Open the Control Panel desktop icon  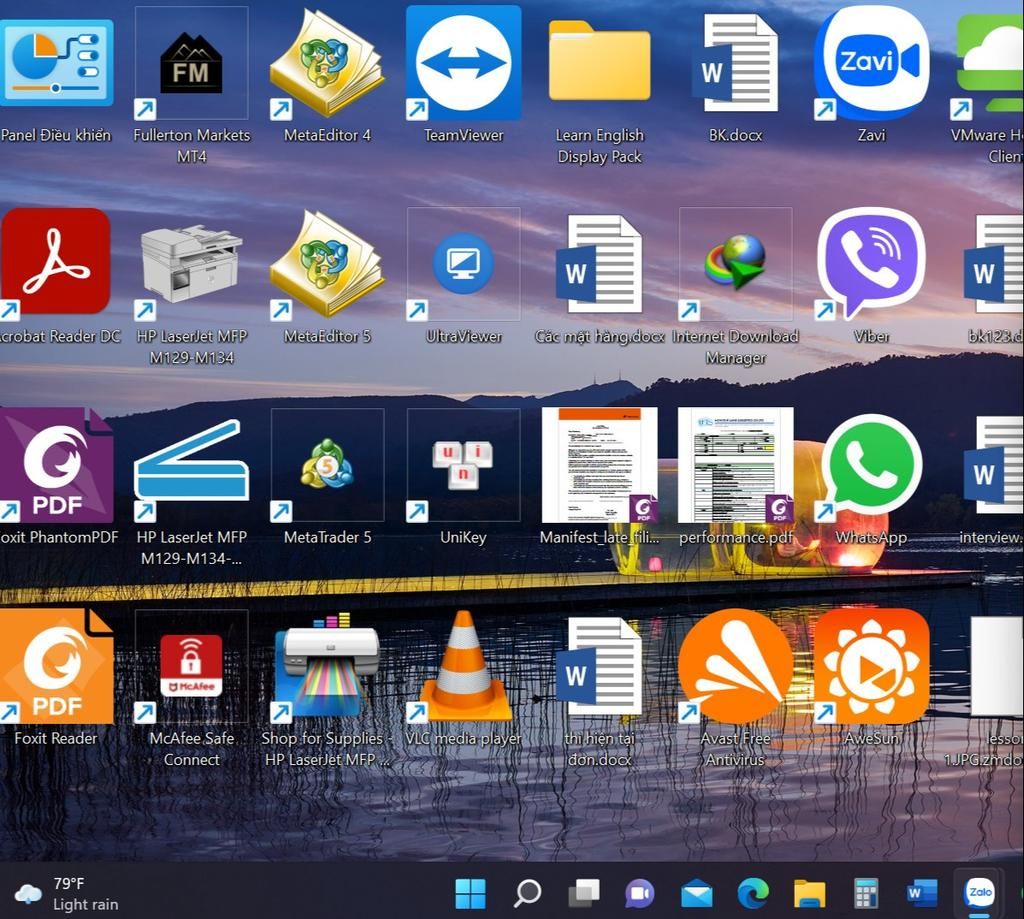pos(56,63)
